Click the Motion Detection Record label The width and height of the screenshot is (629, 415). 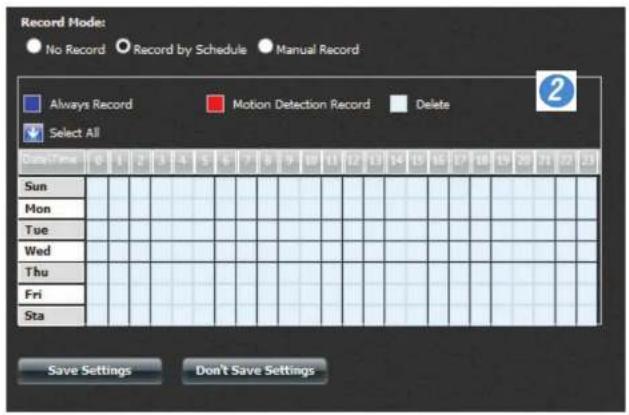tap(302, 105)
